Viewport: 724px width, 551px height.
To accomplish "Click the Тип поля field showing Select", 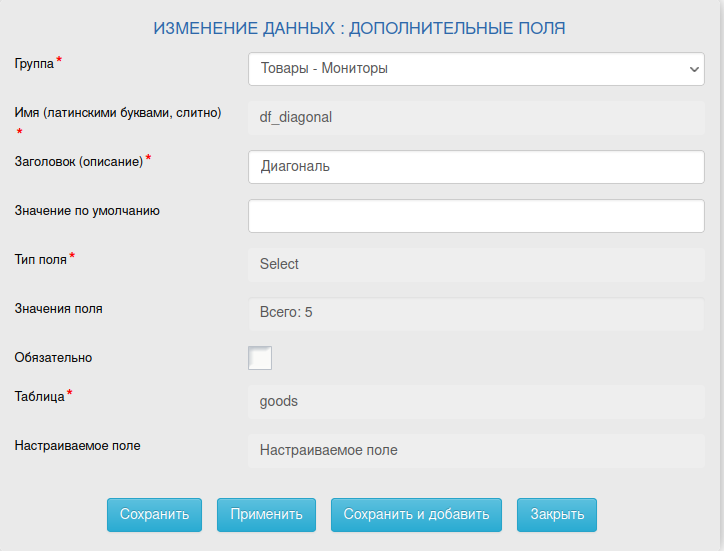I will pos(476,264).
